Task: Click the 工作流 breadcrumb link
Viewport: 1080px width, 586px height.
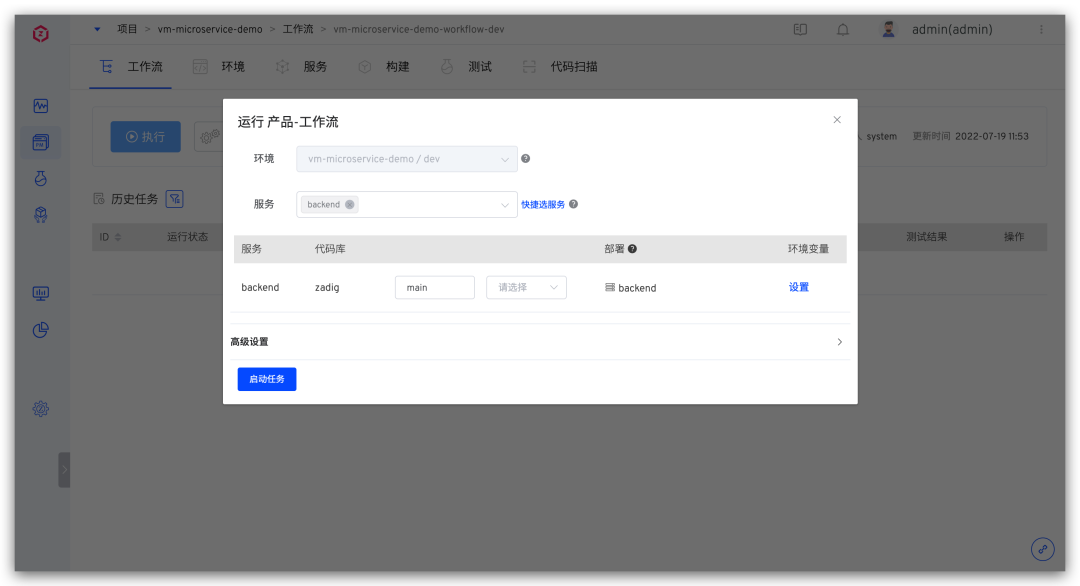Action: [x=298, y=29]
